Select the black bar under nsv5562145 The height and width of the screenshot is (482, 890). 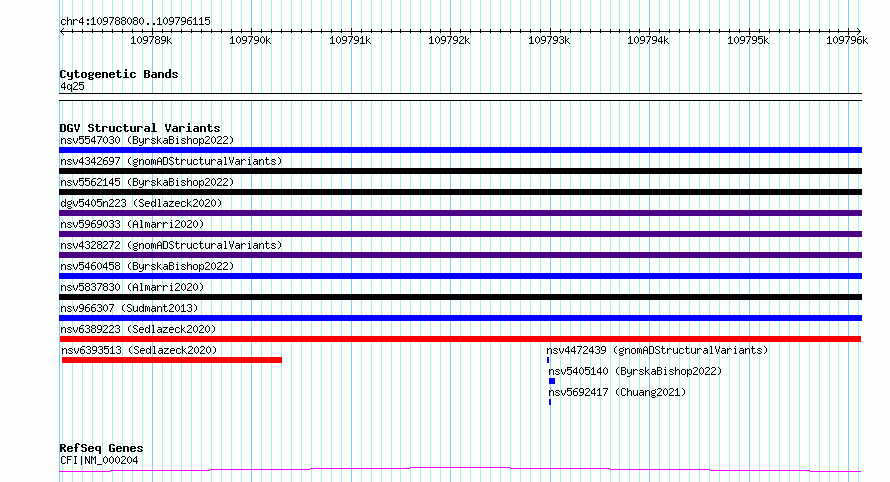tap(460, 192)
